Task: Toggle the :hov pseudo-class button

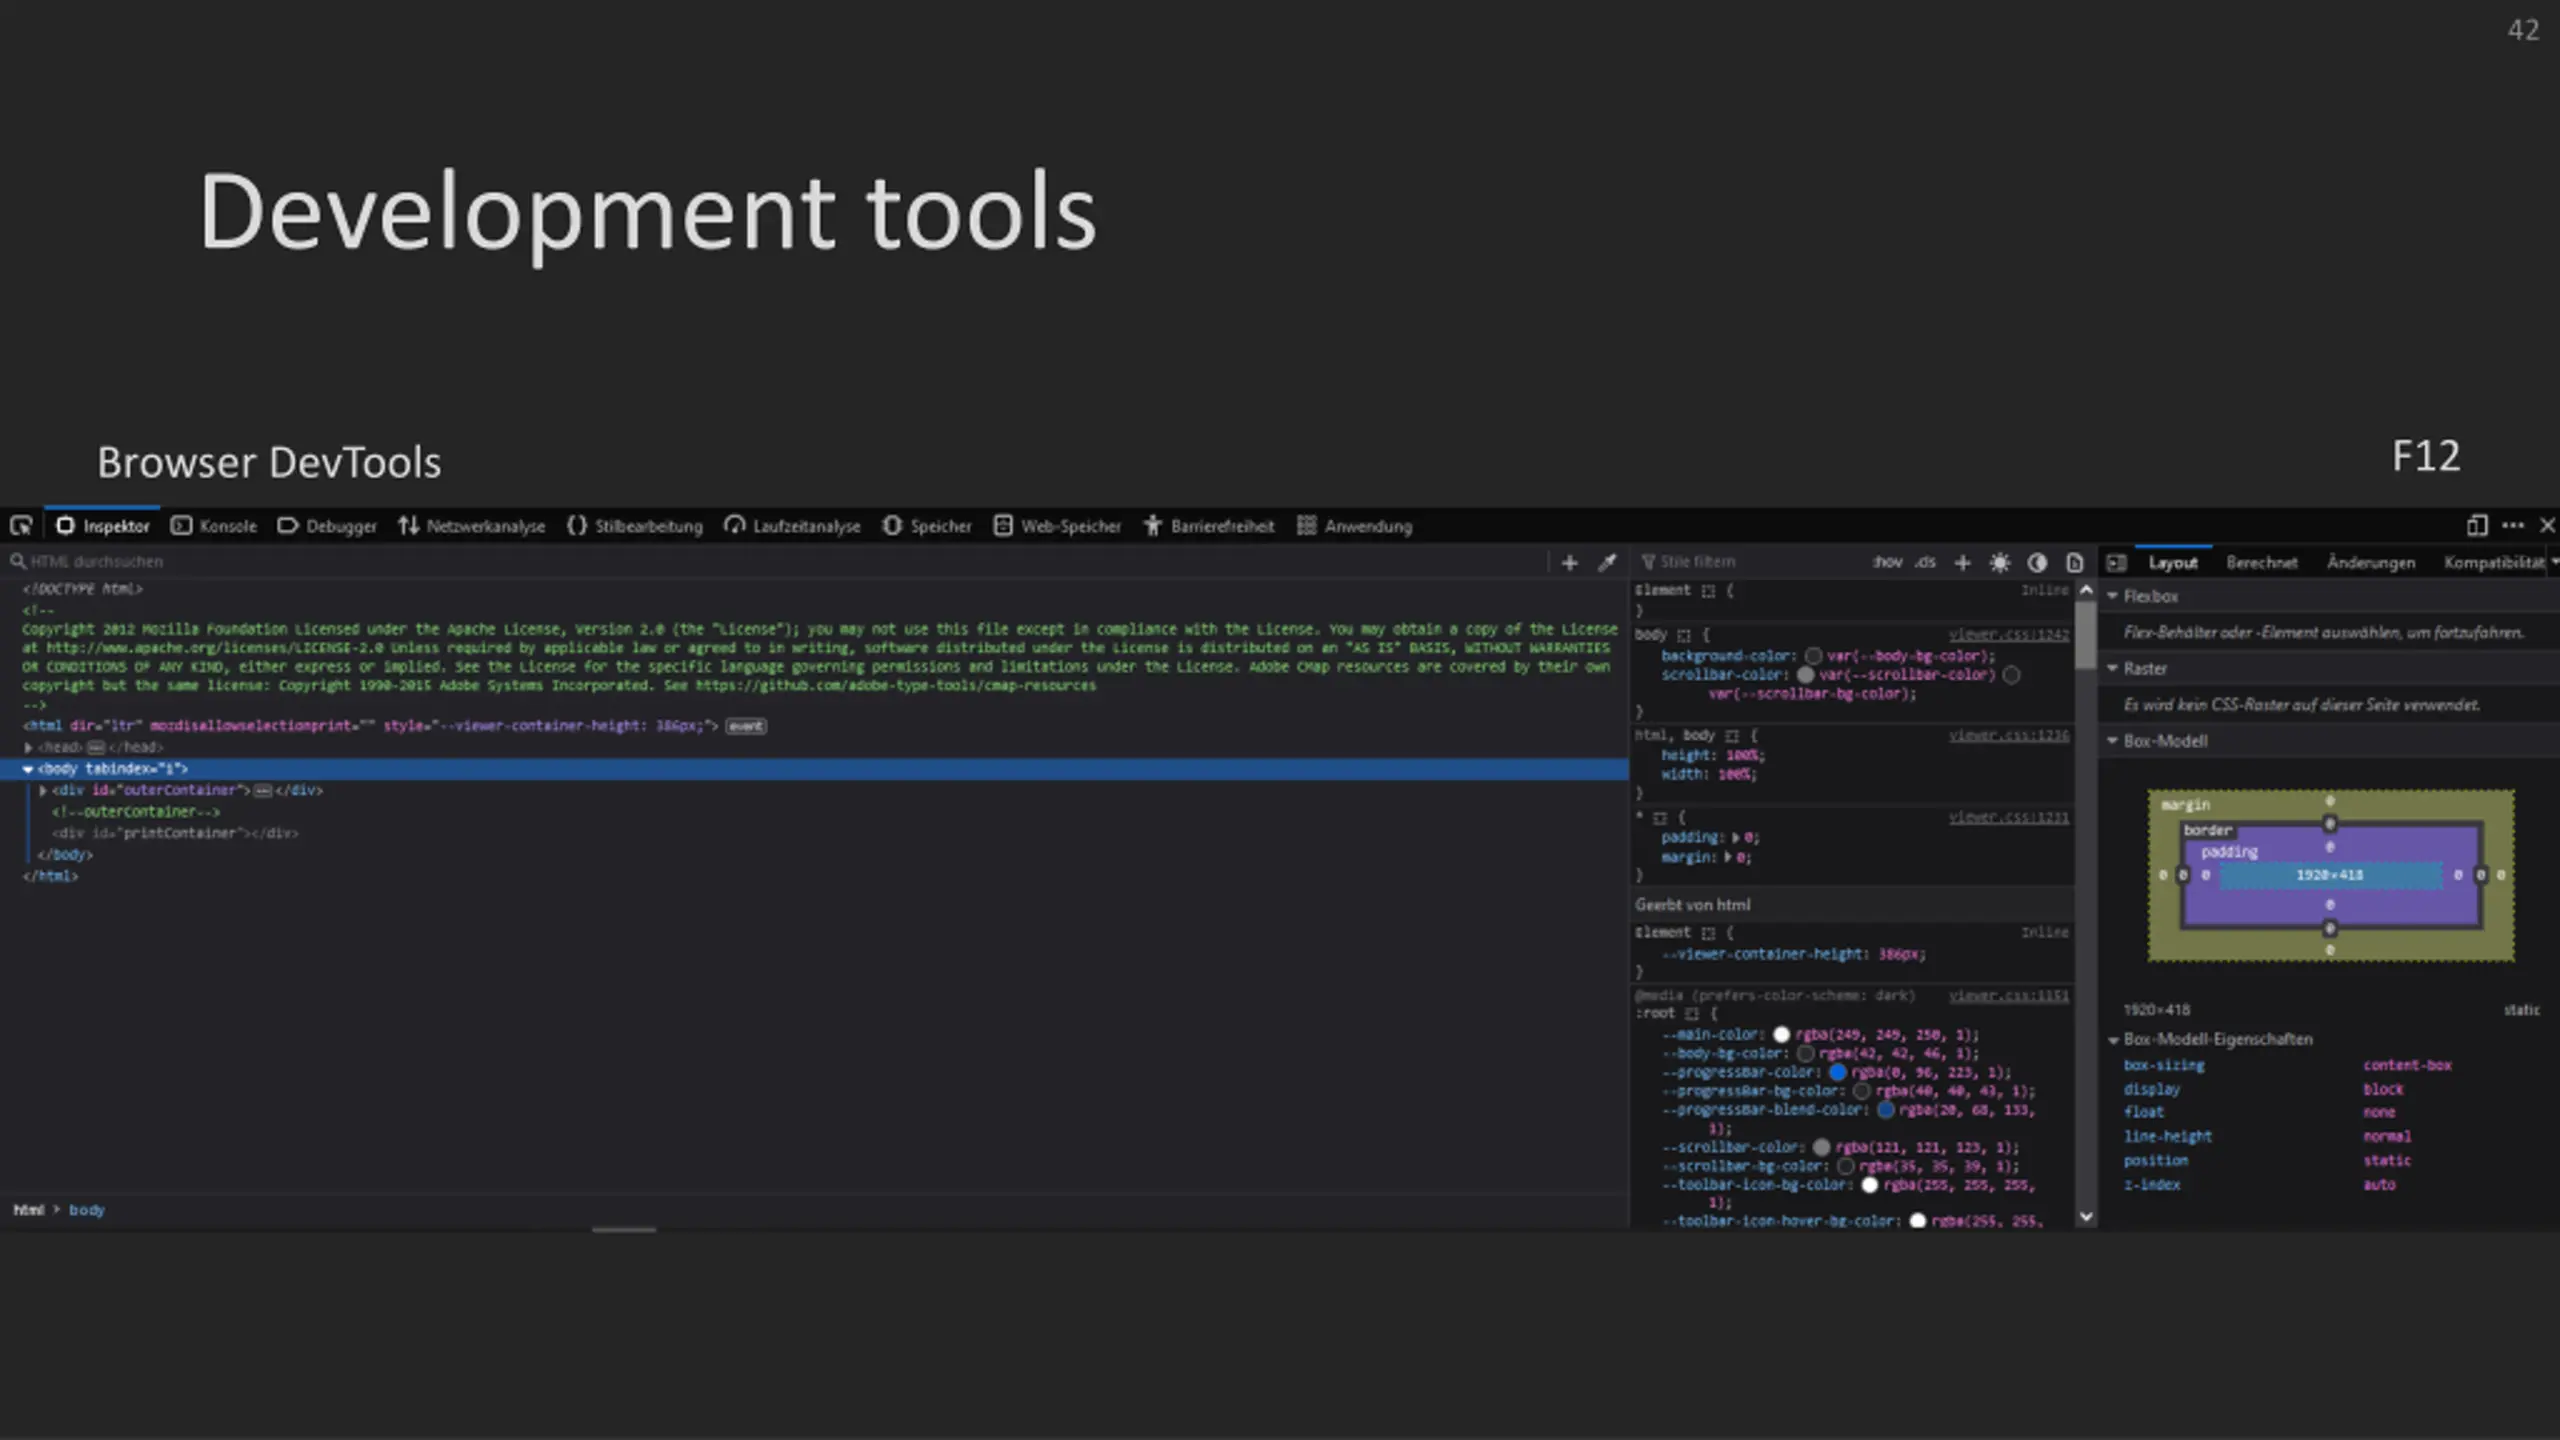Action: coord(1886,562)
